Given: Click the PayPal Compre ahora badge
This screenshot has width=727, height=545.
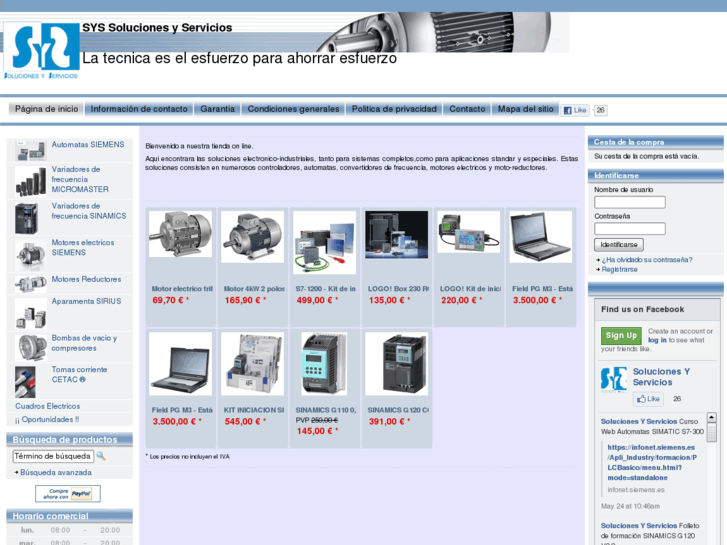Looking at the screenshot, I should pyautogui.click(x=68, y=494).
